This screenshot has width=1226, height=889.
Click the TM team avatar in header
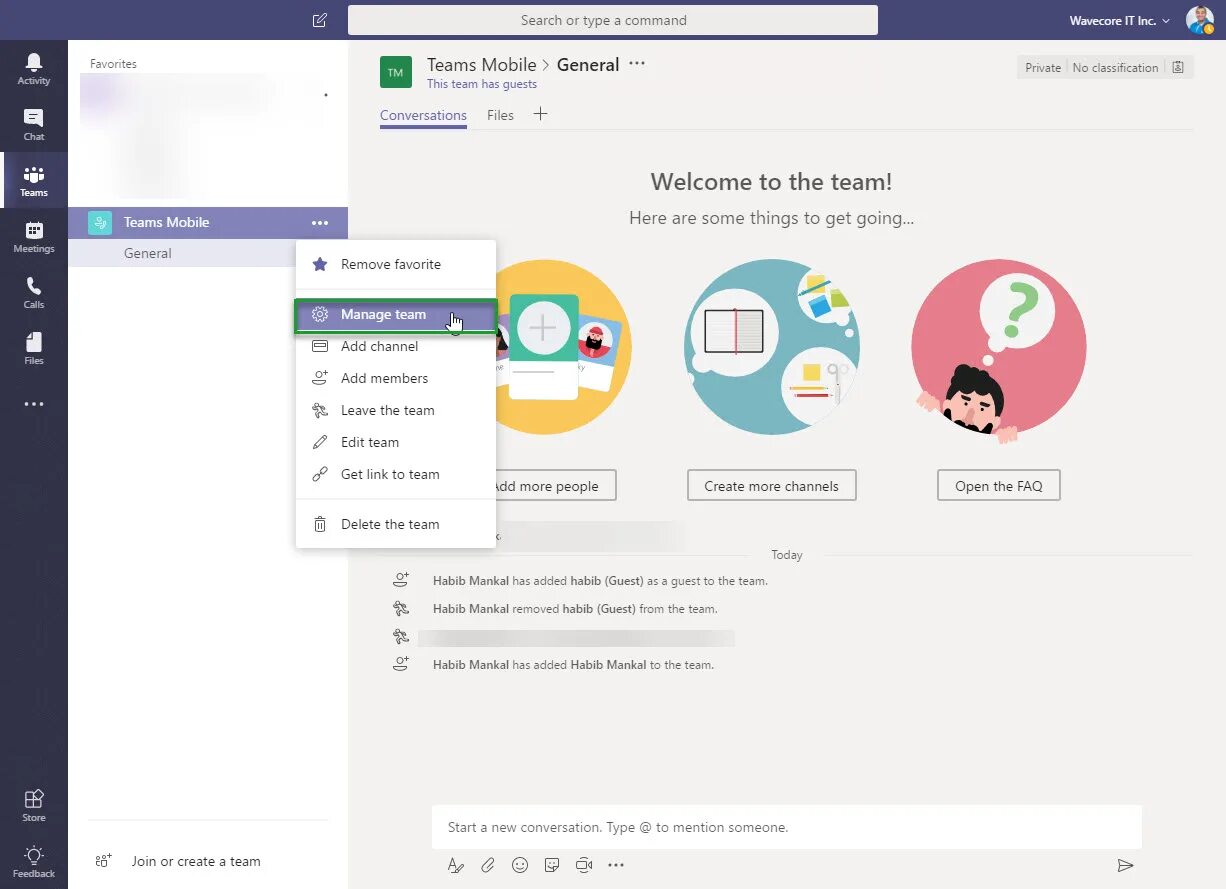(x=396, y=73)
